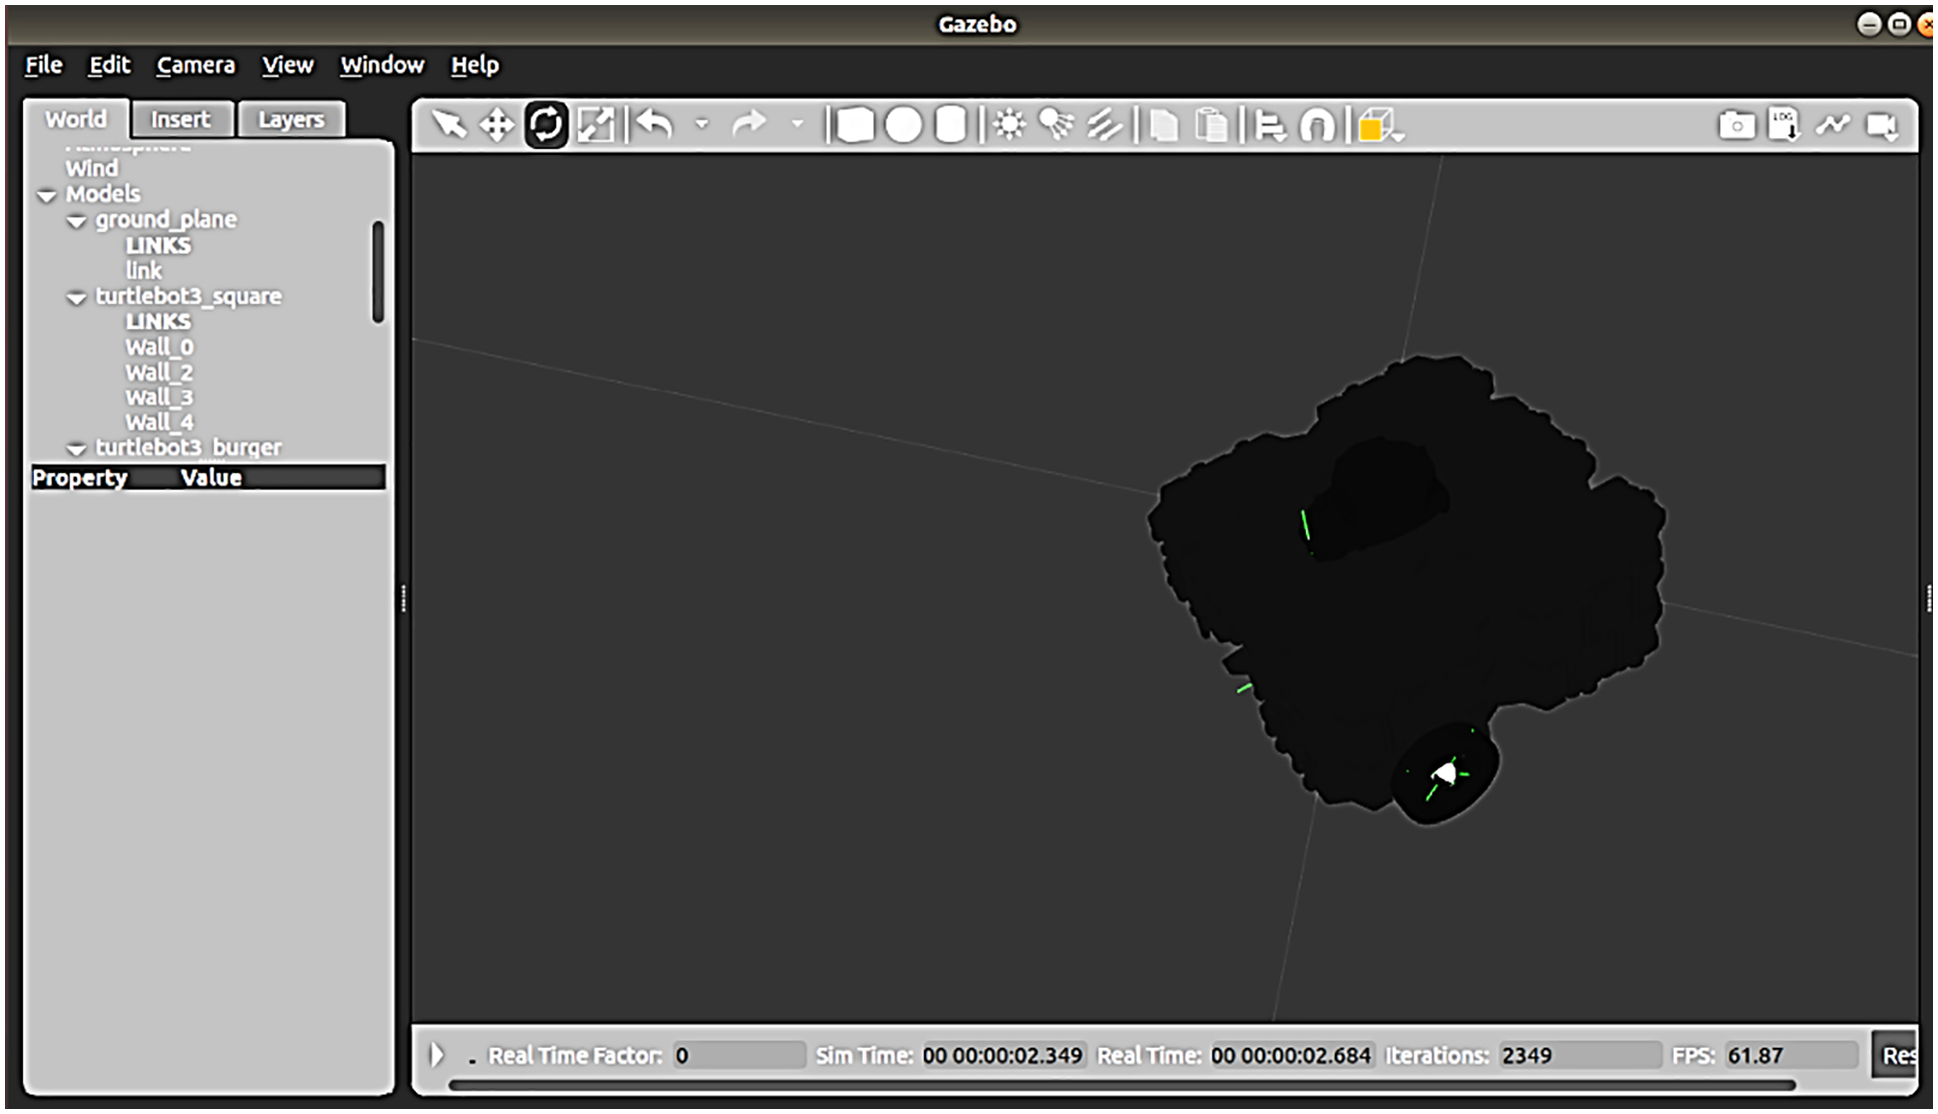Click the bottom horizontal scrollbar
Image resolution: width=1938 pixels, height=1114 pixels.
(1120, 1084)
